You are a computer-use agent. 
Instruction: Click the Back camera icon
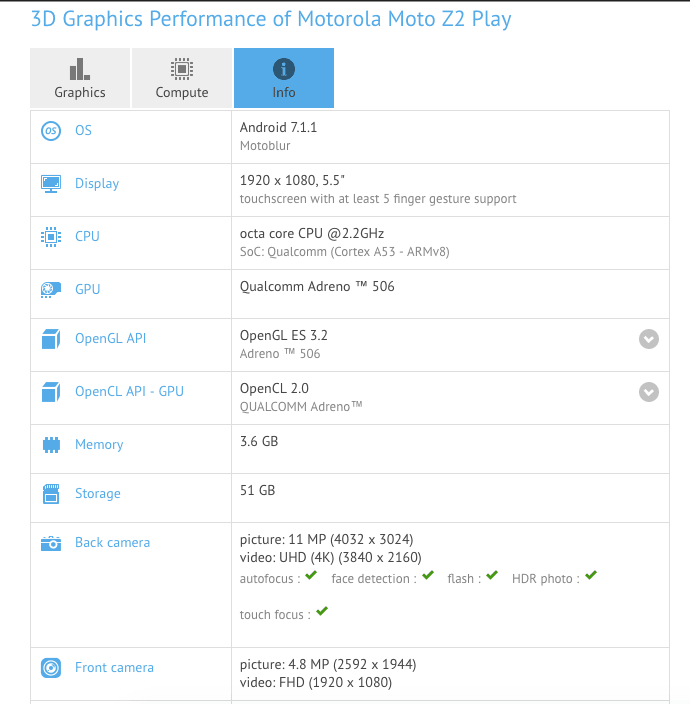51,543
